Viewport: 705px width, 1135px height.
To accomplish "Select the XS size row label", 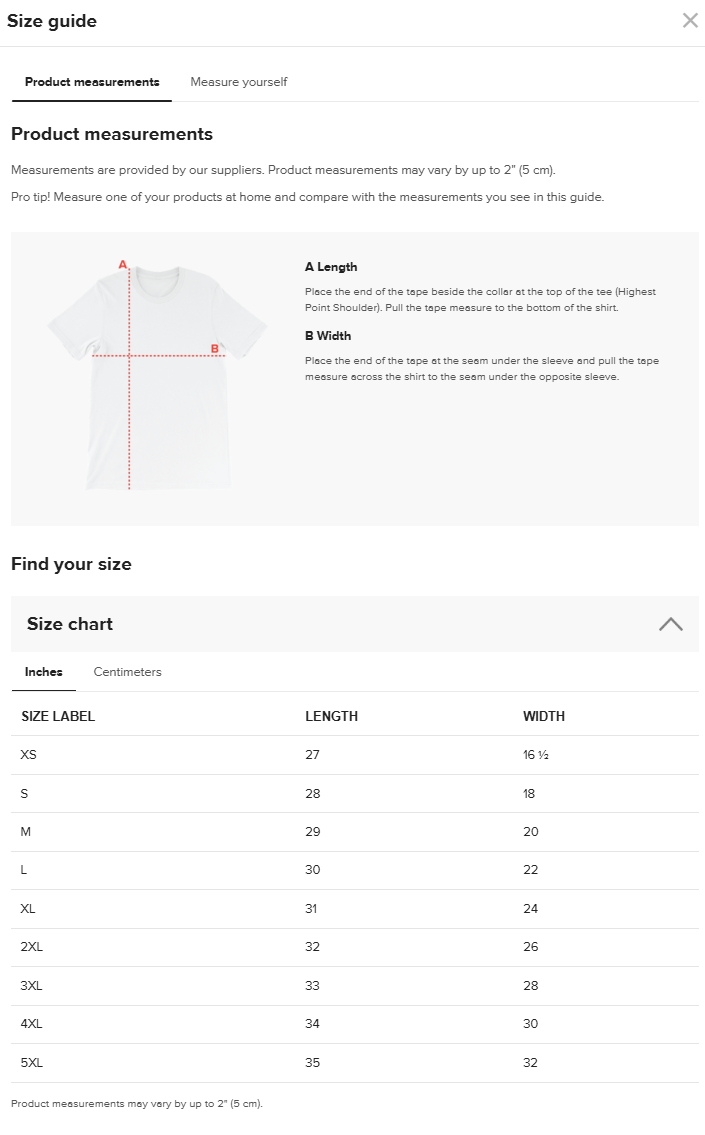I will tap(29, 755).
